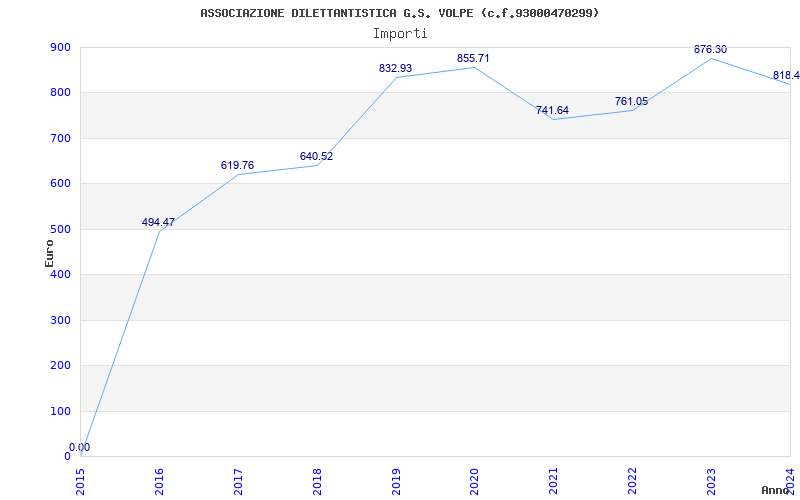Click the 876.30 peak value label

pos(710,49)
